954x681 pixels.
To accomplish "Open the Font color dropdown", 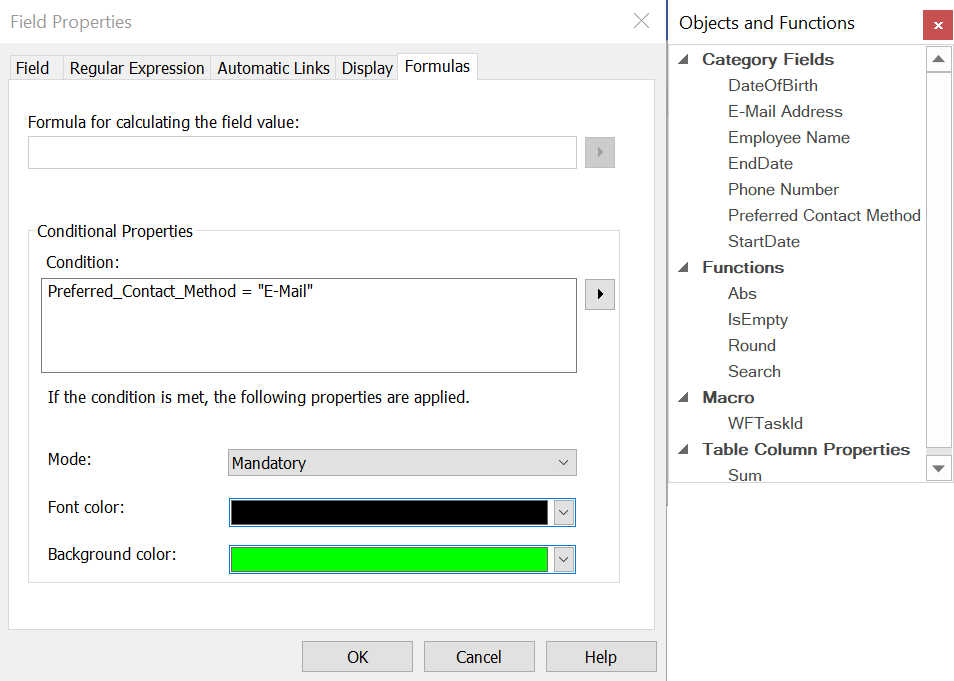I will point(565,512).
